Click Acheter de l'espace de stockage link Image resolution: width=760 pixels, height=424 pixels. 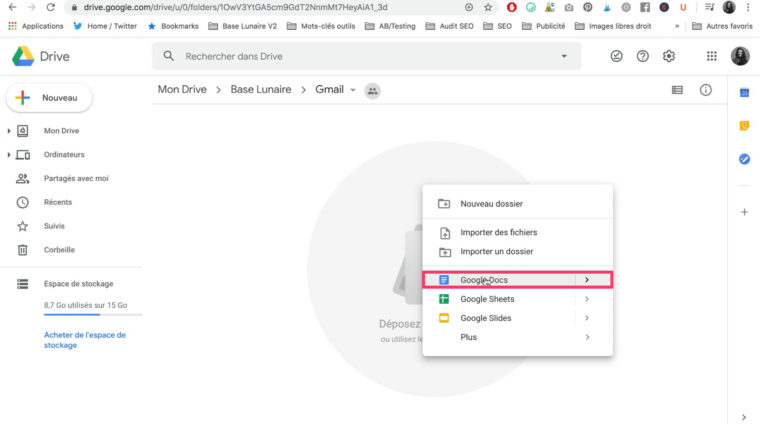(85, 340)
